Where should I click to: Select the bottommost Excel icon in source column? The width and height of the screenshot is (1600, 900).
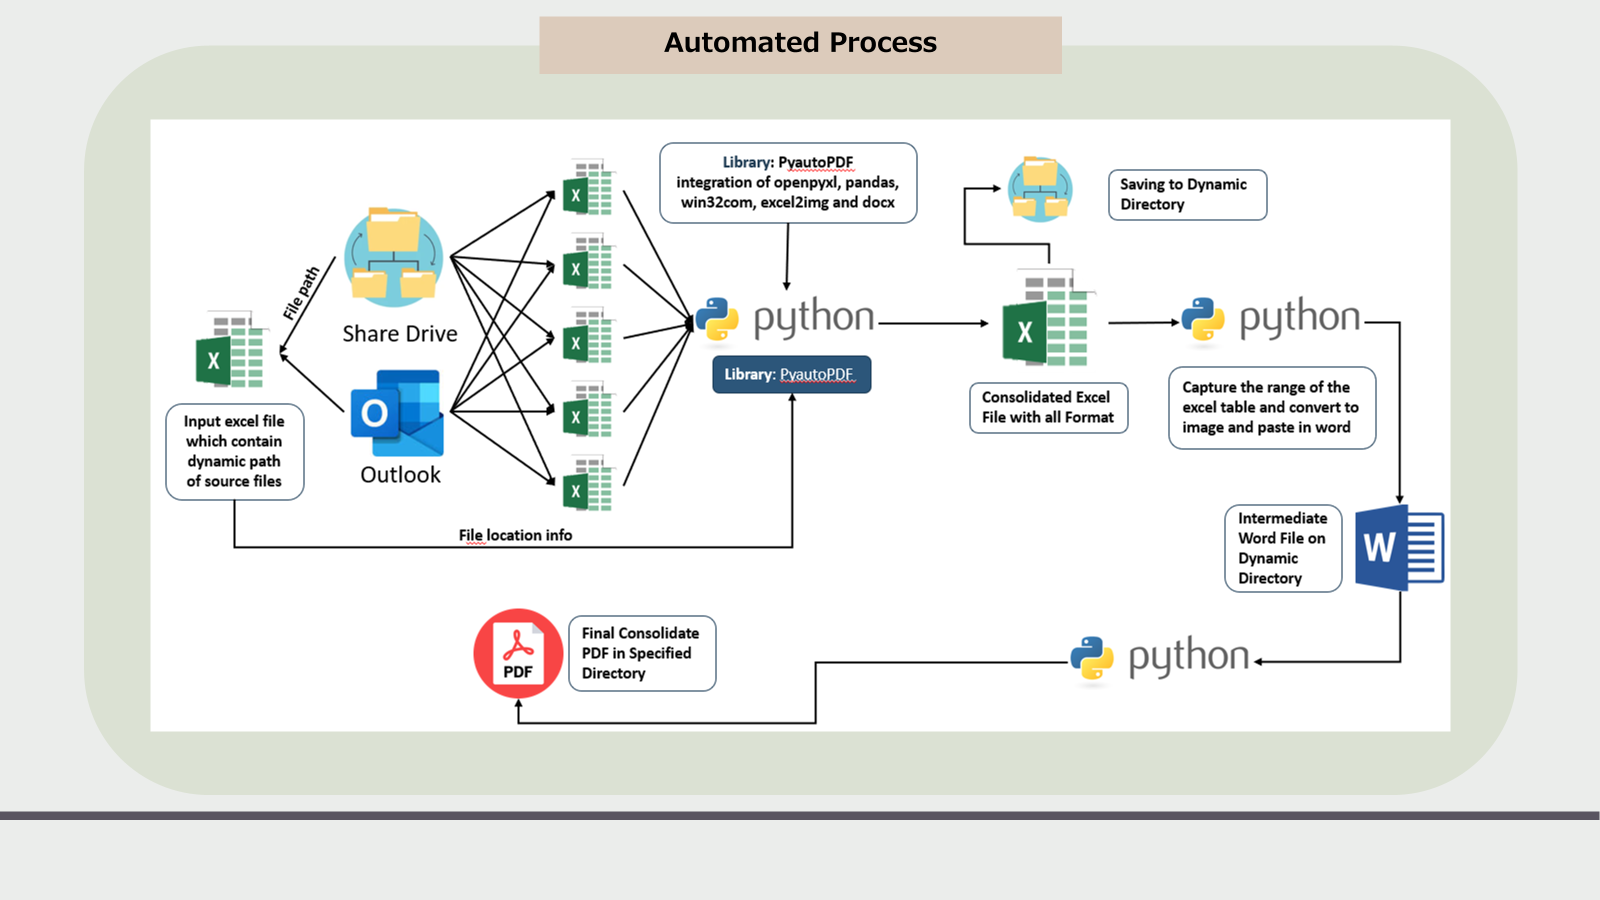(x=587, y=485)
